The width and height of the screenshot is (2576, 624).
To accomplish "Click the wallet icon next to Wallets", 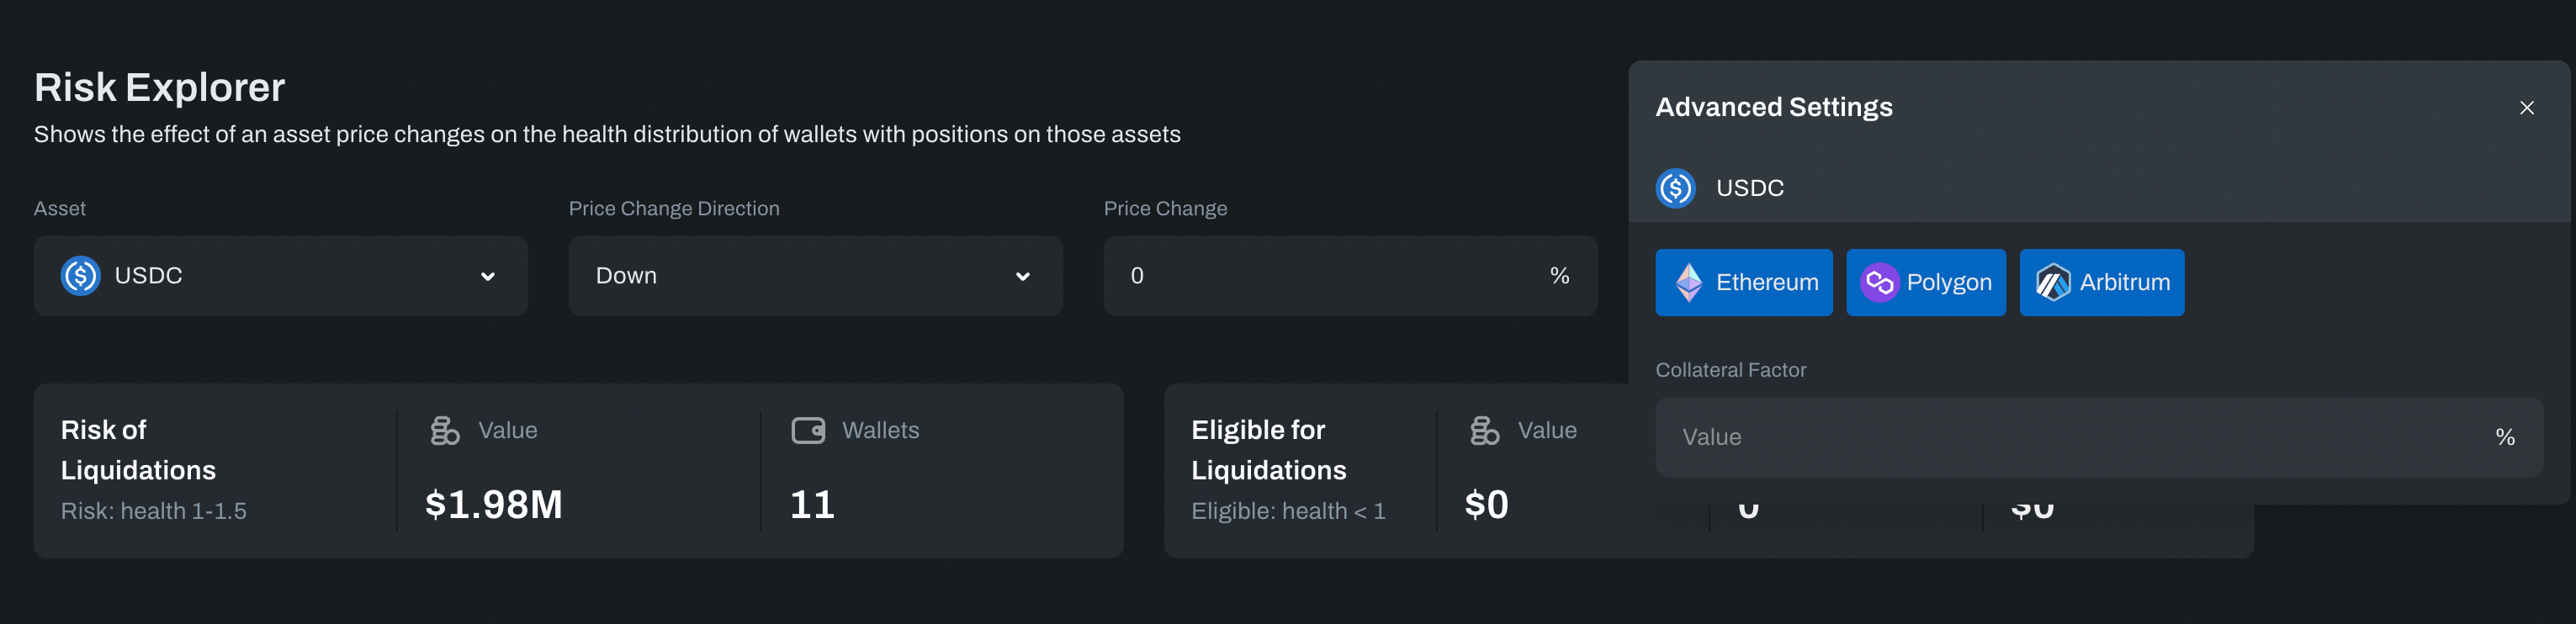I will coord(808,431).
